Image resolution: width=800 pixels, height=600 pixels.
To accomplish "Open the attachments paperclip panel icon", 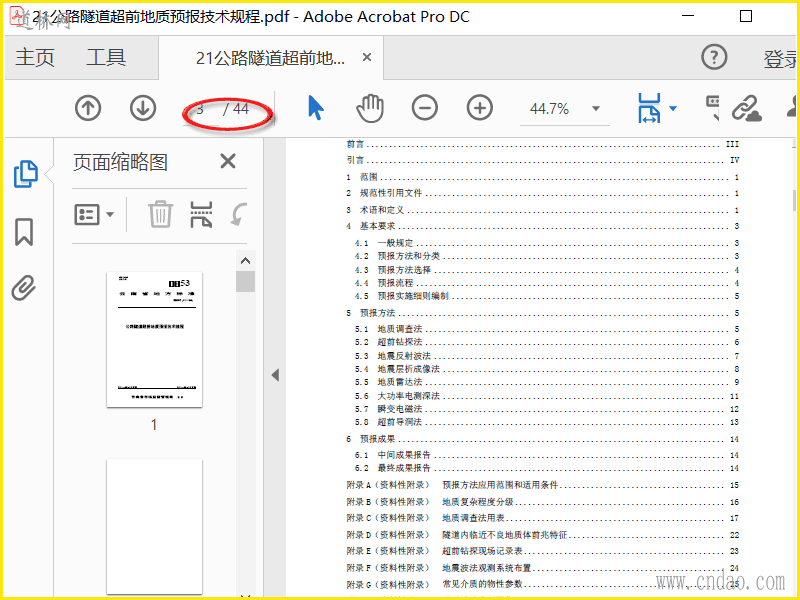I will pos(24,288).
